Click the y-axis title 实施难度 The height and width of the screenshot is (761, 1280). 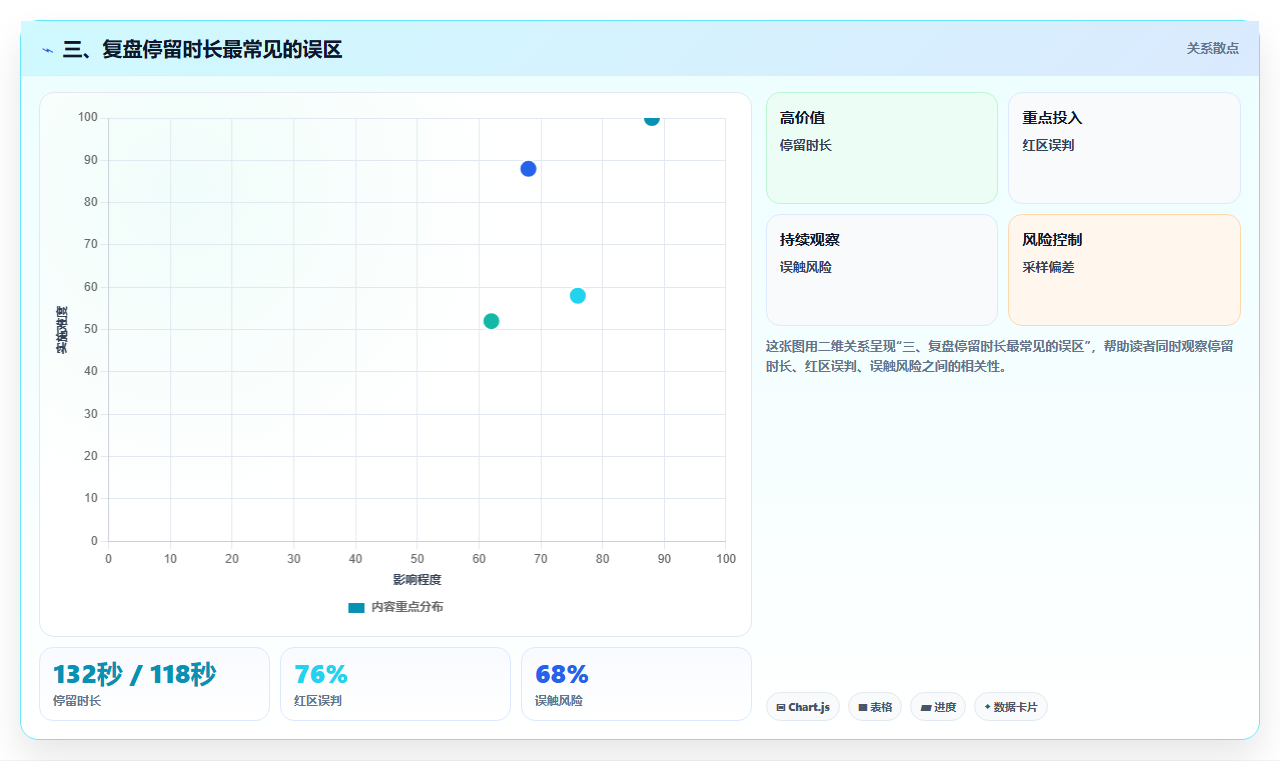click(x=61, y=329)
